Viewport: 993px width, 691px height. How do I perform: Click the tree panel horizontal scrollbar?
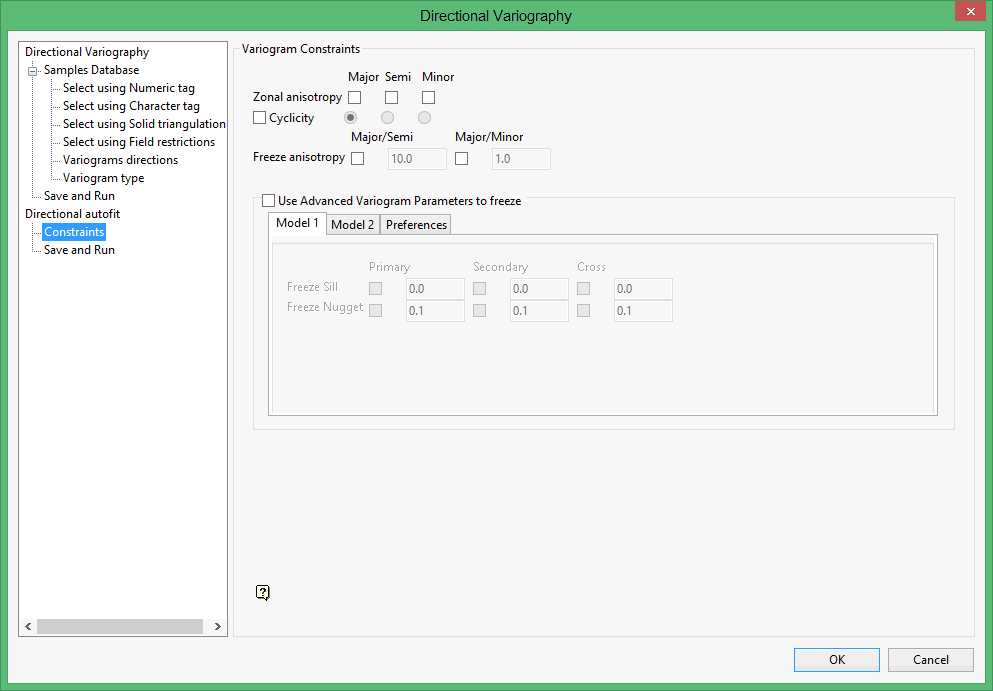pyautogui.click(x=118, y=626)
